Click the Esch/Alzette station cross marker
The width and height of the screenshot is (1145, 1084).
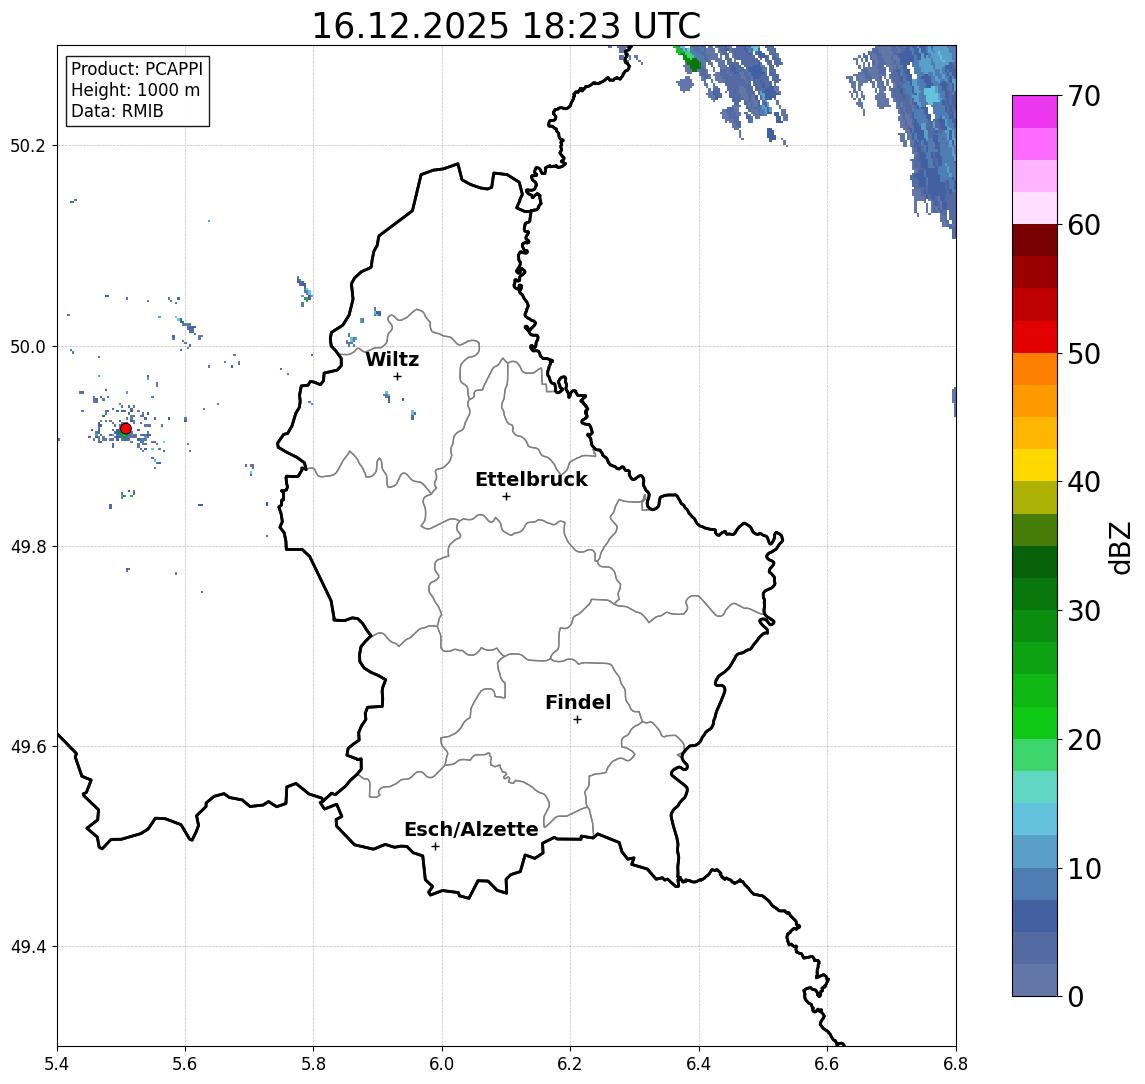(435, 847)
